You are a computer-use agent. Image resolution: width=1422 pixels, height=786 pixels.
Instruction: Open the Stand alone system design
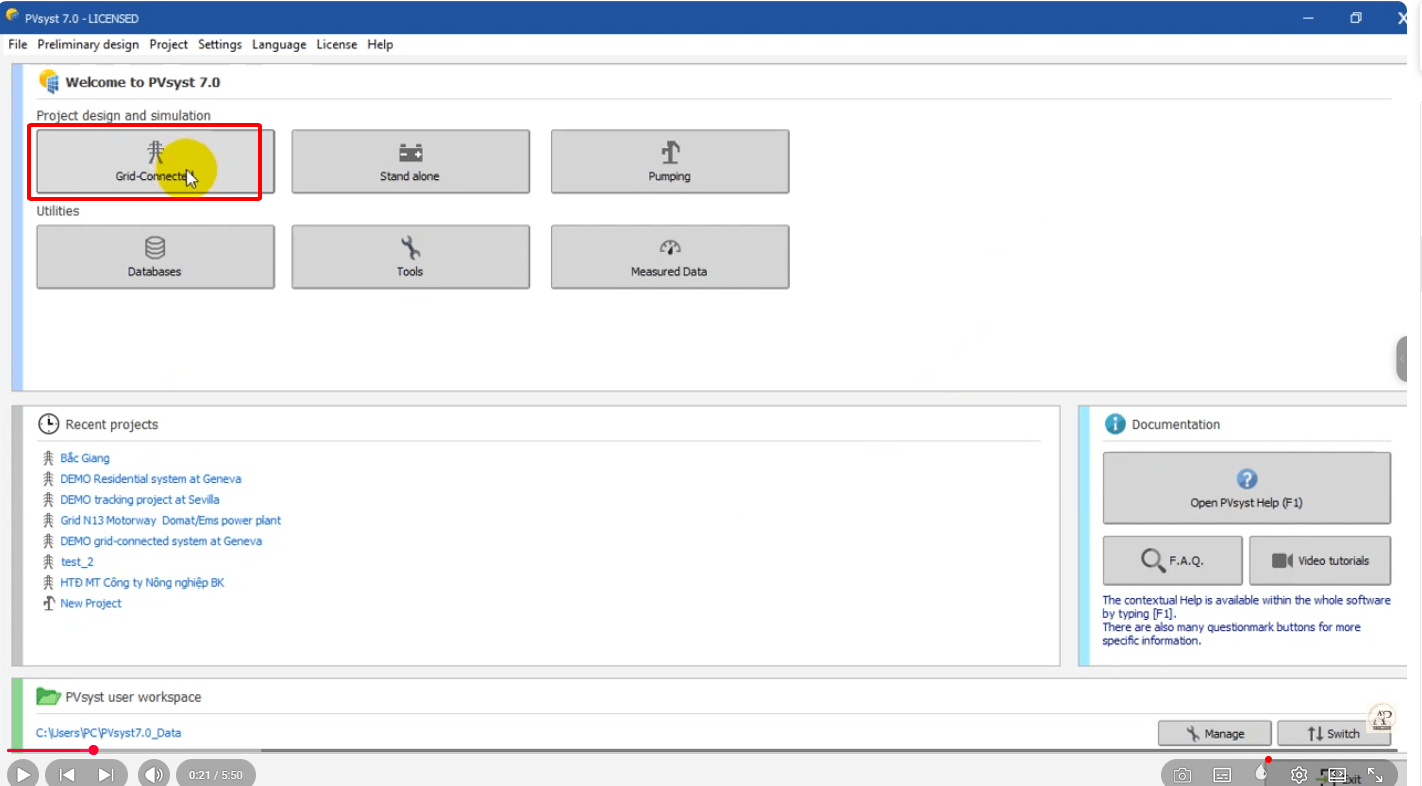pyautogui.click(x=410, y=161)
